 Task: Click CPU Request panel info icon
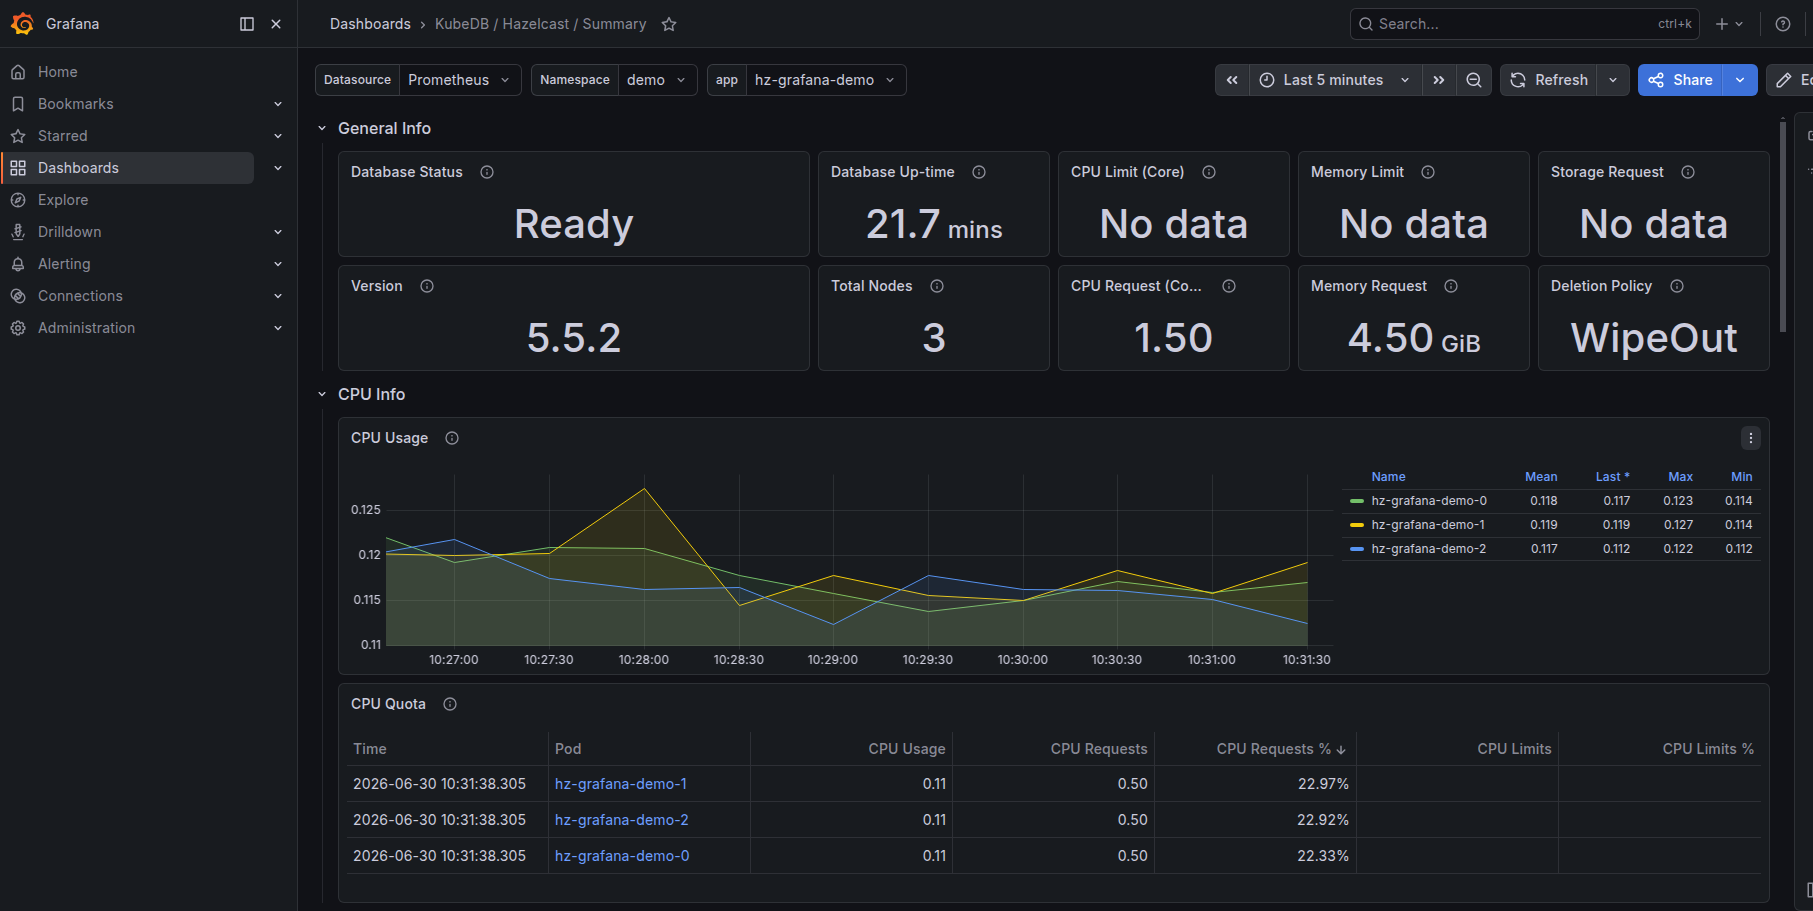point(1229,286)
